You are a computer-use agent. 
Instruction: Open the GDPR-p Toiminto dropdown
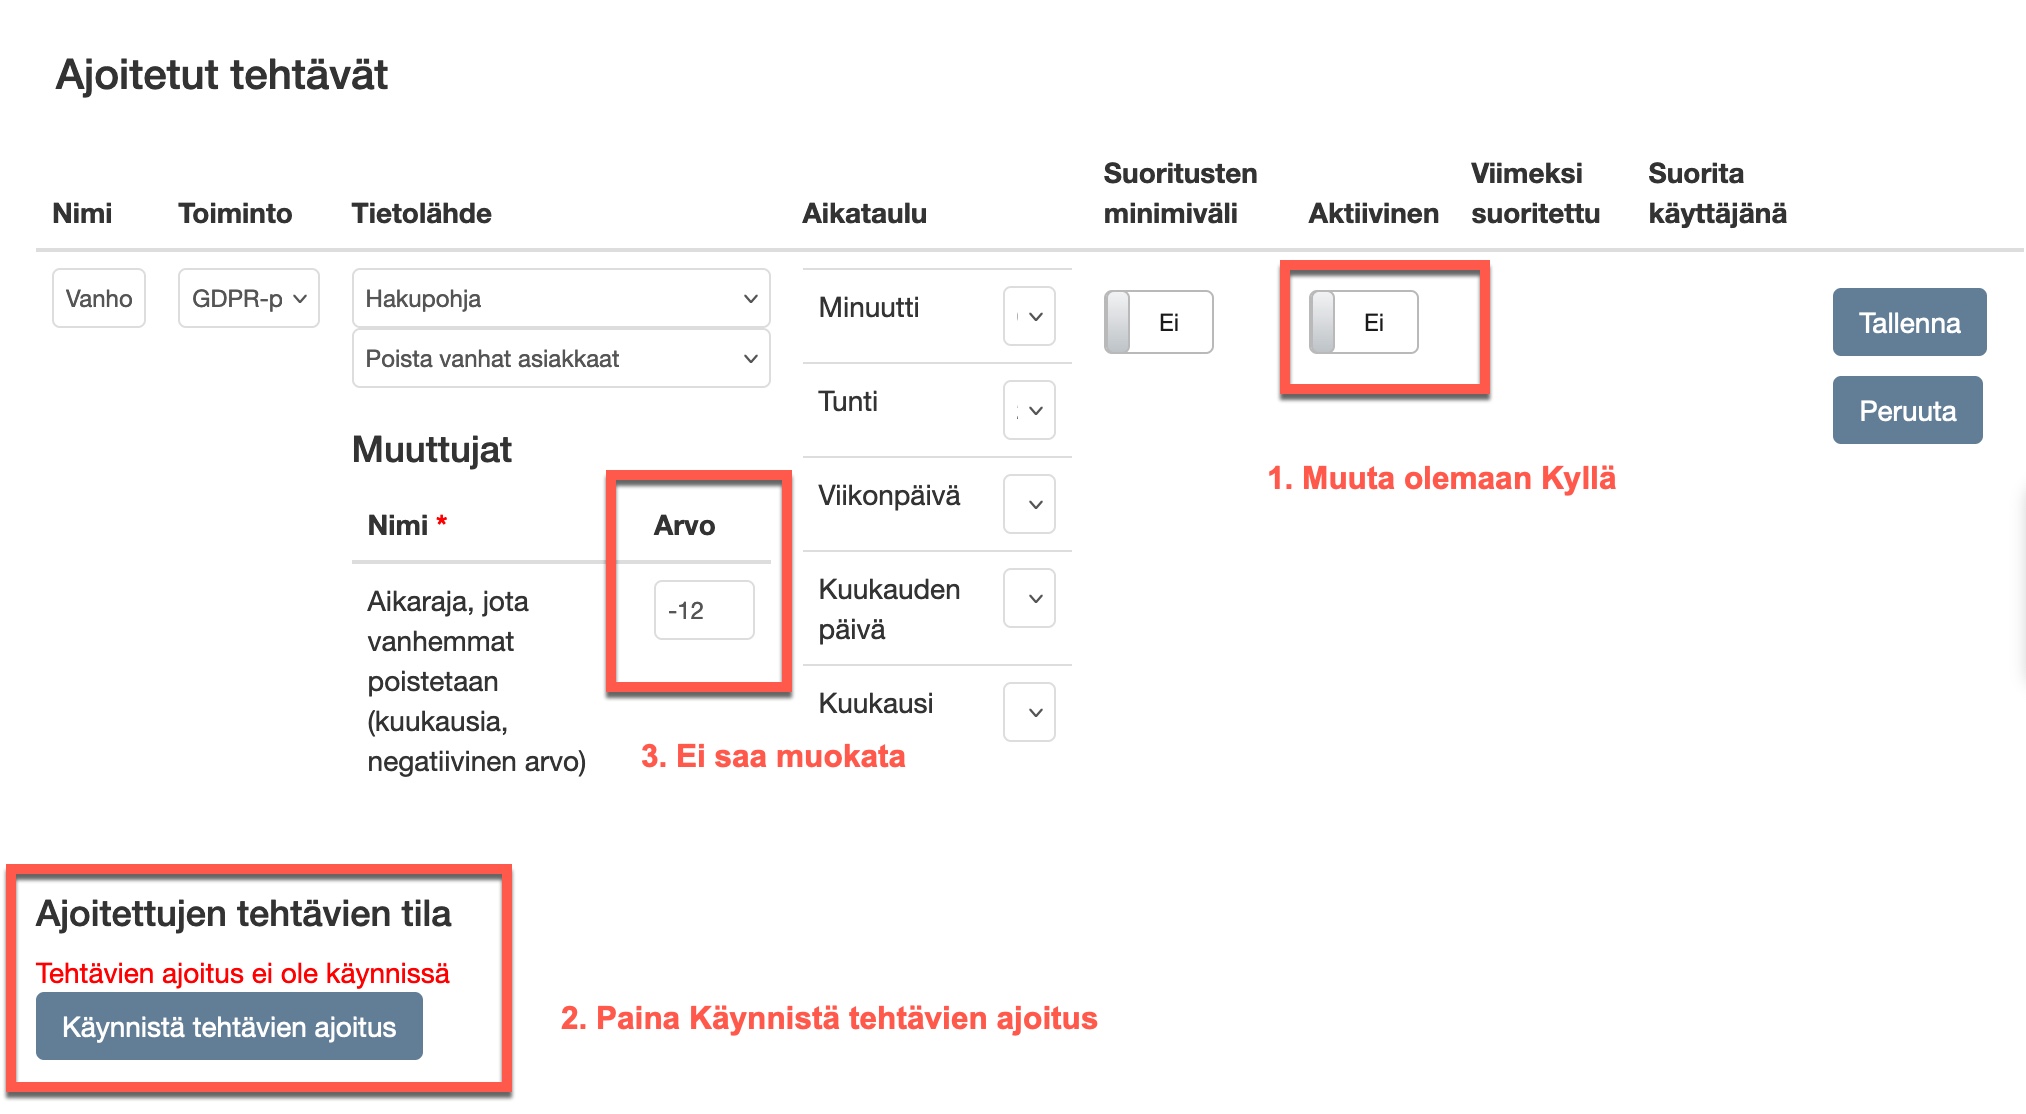[x=248, y=299]
